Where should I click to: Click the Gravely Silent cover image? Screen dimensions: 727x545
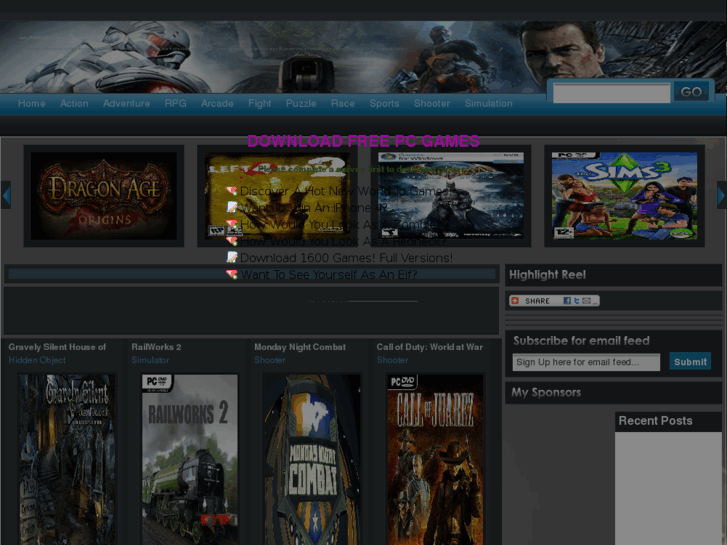click(x=67, y=460)
